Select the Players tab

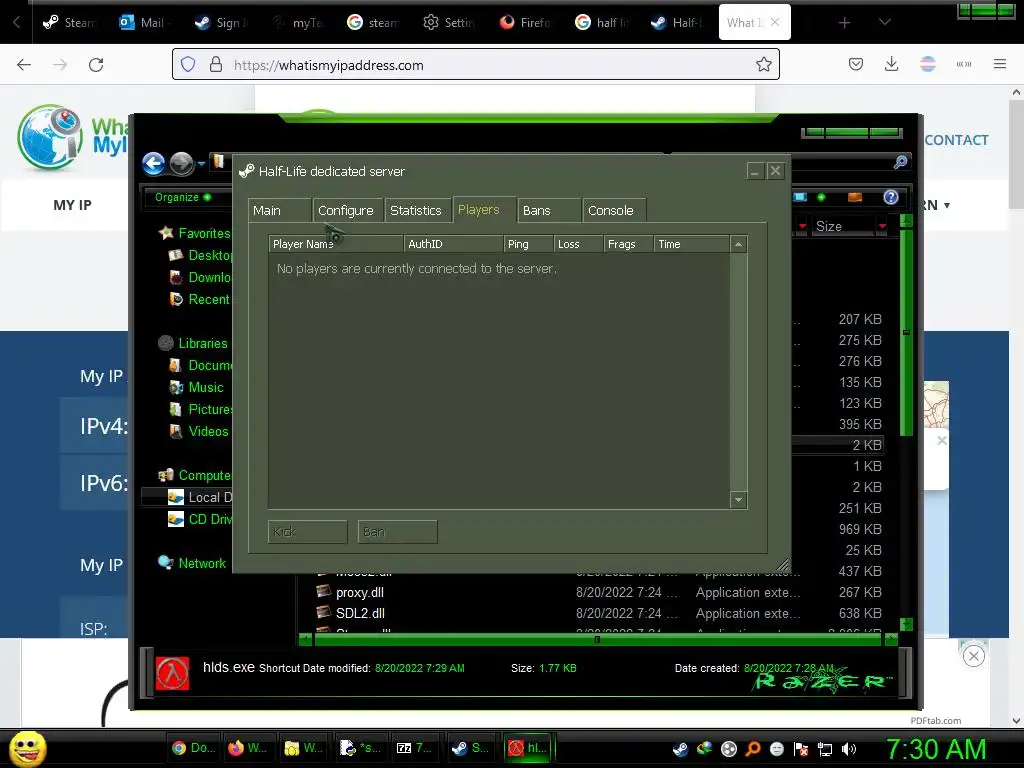click(x=483, y=210)
